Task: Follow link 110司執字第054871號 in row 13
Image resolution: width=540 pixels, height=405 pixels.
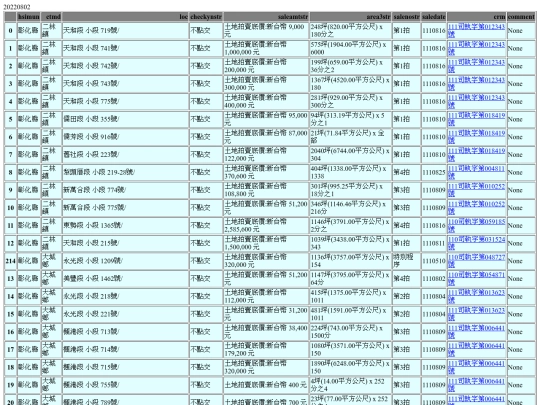Action: click(x=476, y=279)
